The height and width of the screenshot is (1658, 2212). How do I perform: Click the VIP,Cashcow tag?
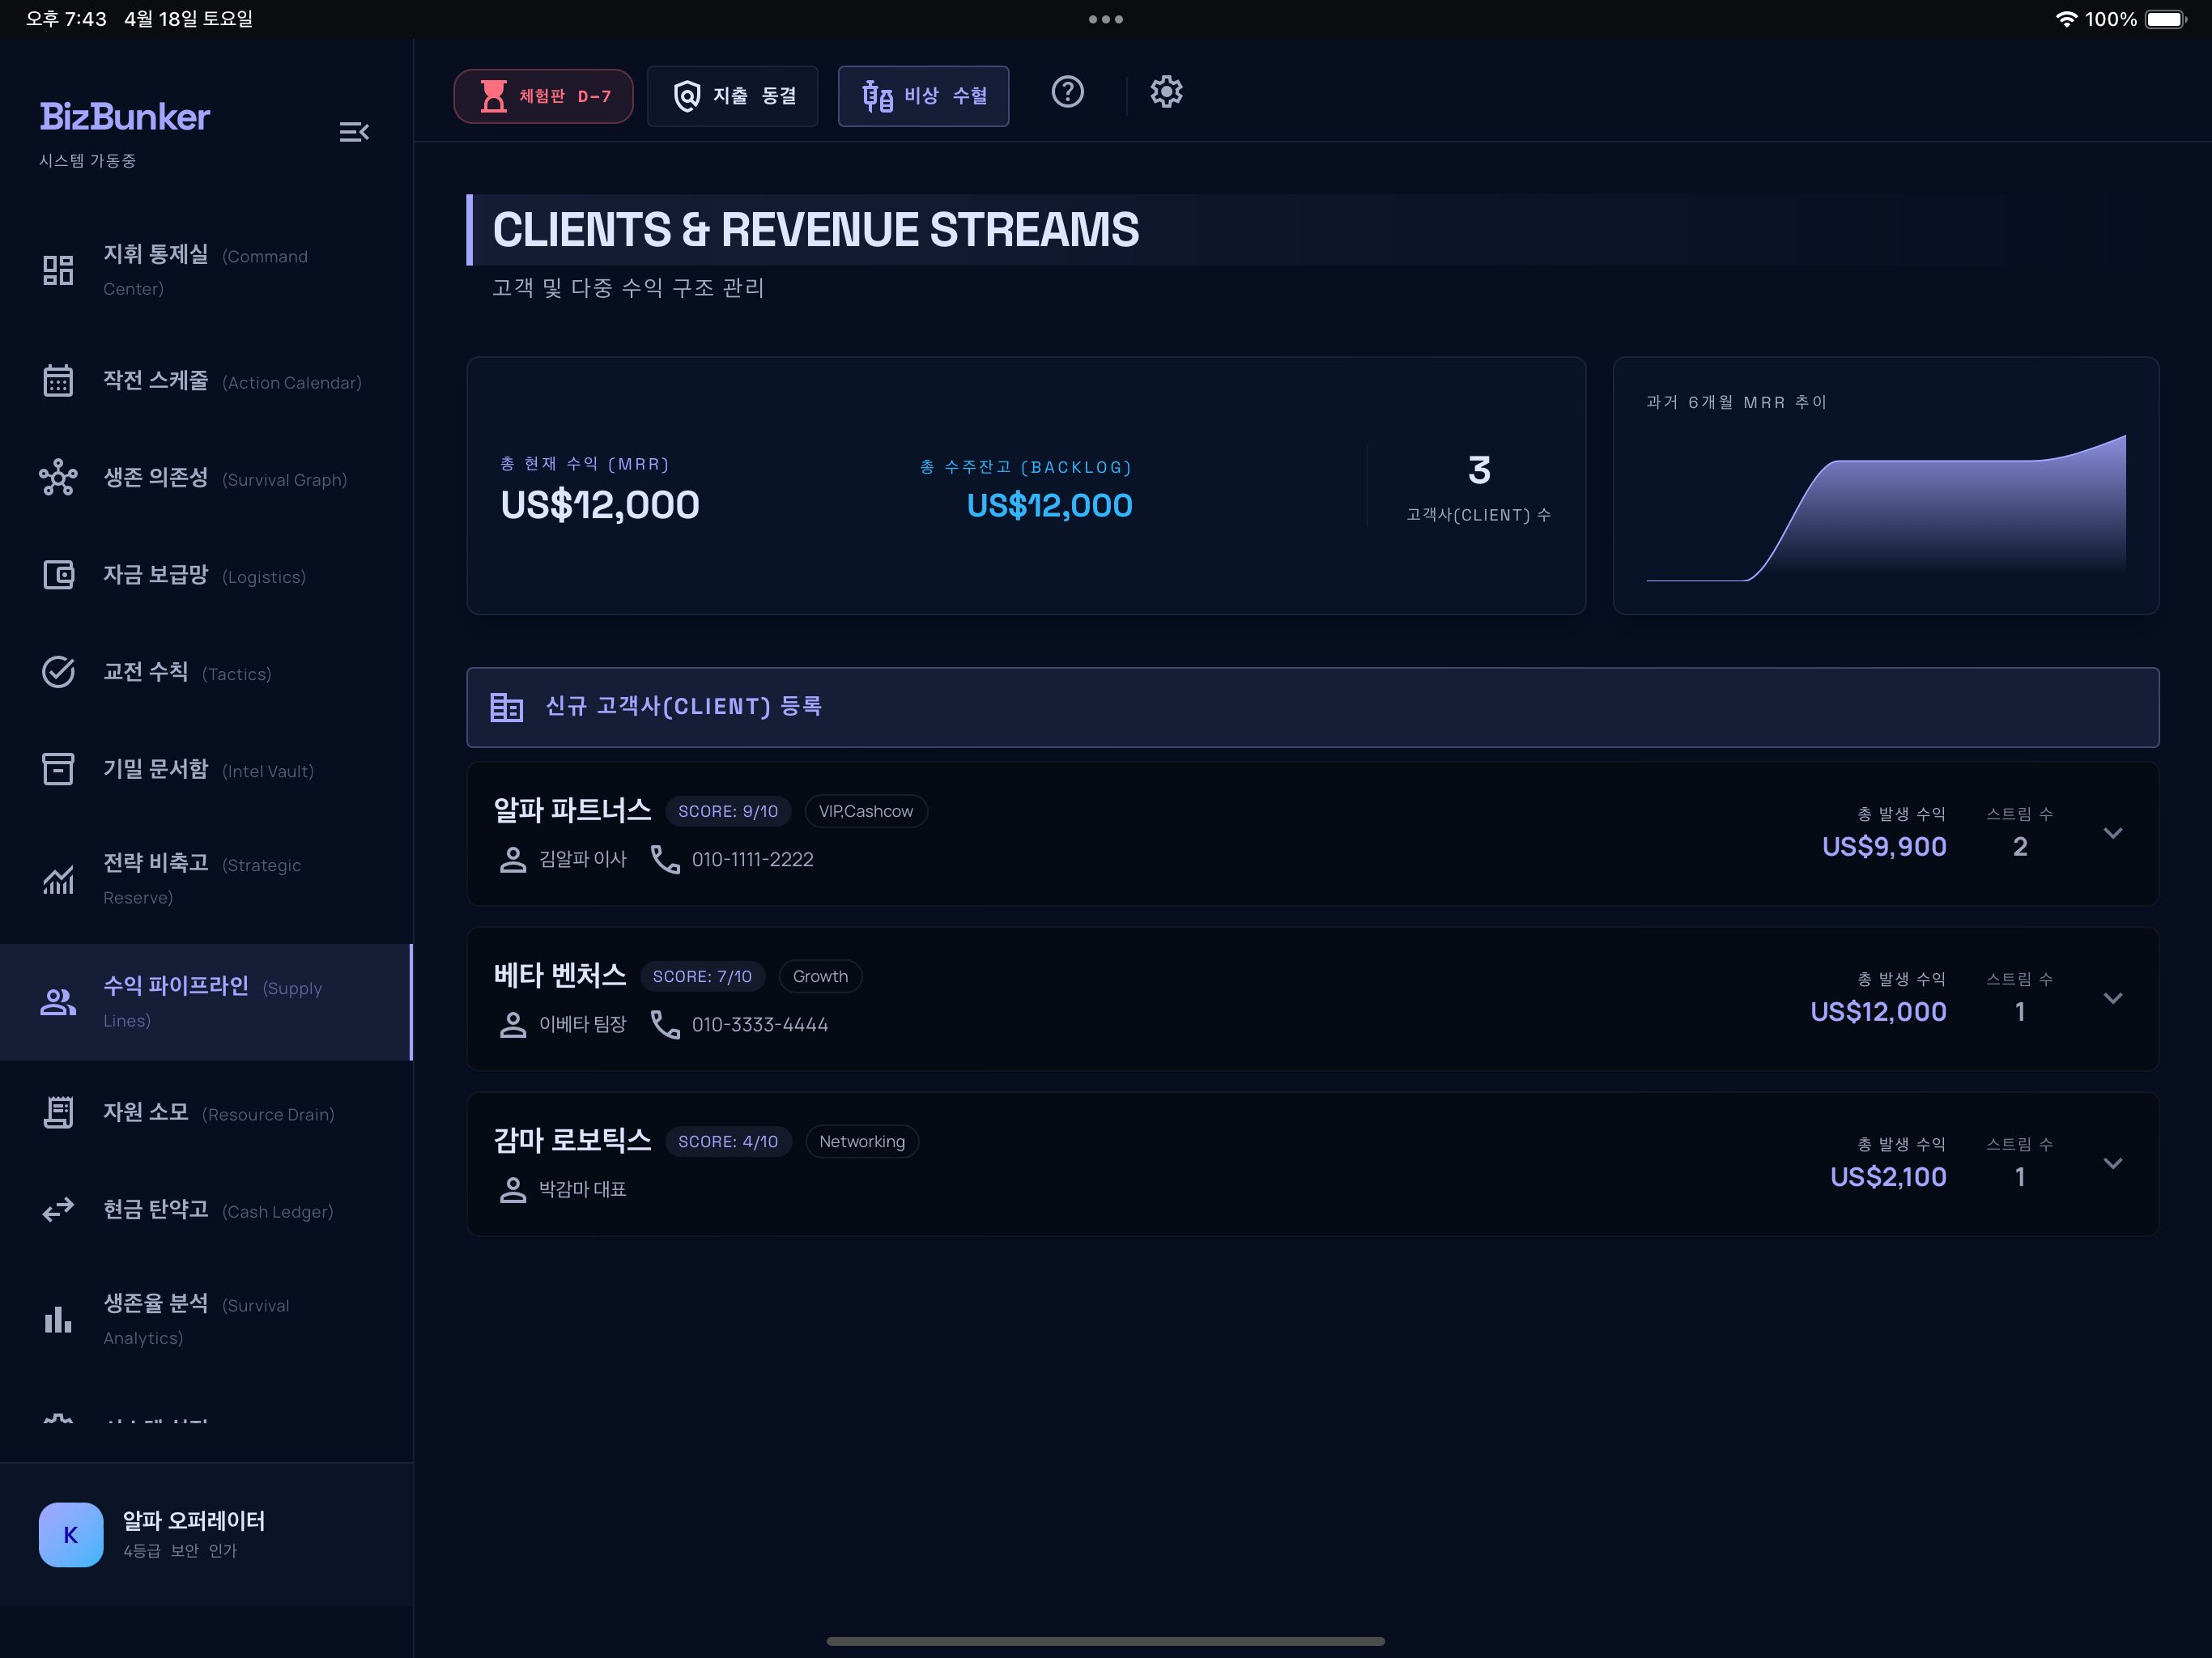click(x=866, y=811)
